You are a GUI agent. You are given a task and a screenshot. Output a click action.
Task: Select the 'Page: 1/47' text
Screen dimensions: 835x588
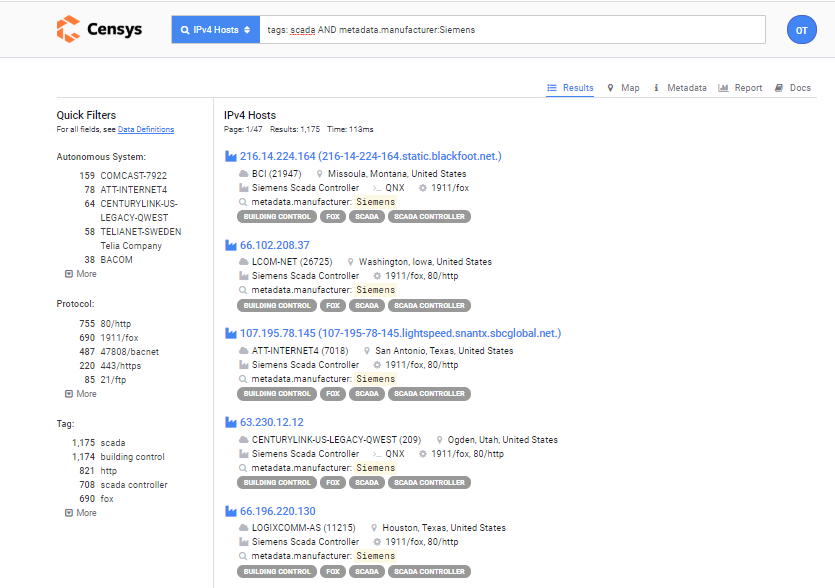[x=243, y=129]
